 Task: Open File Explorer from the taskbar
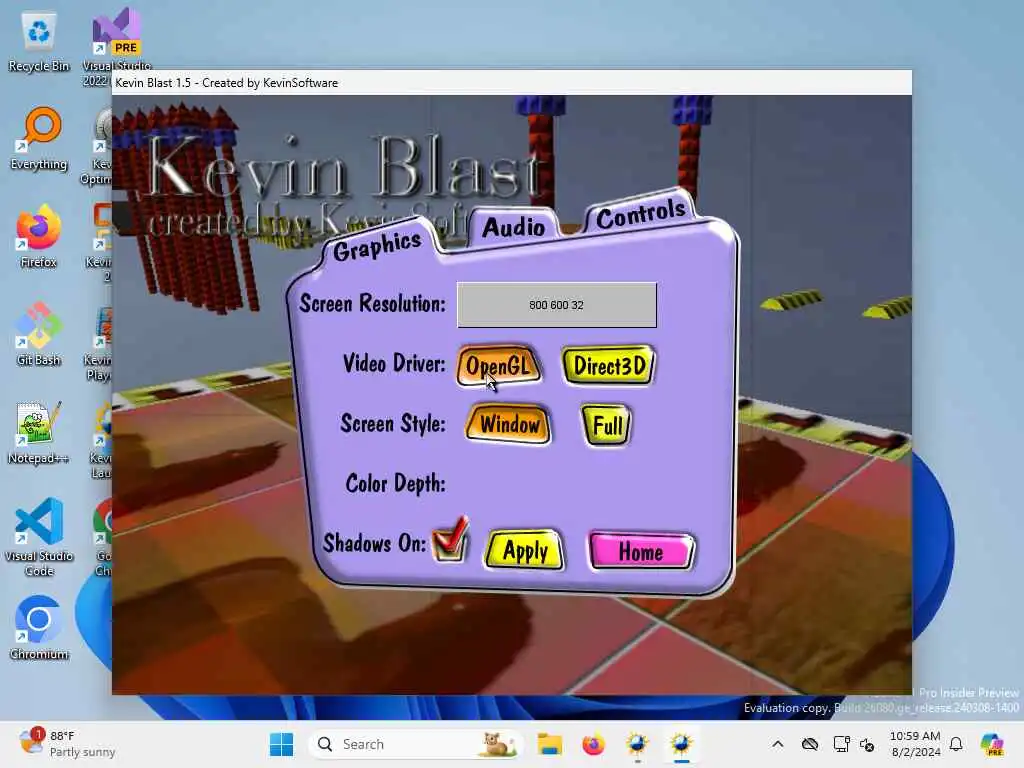550,744
